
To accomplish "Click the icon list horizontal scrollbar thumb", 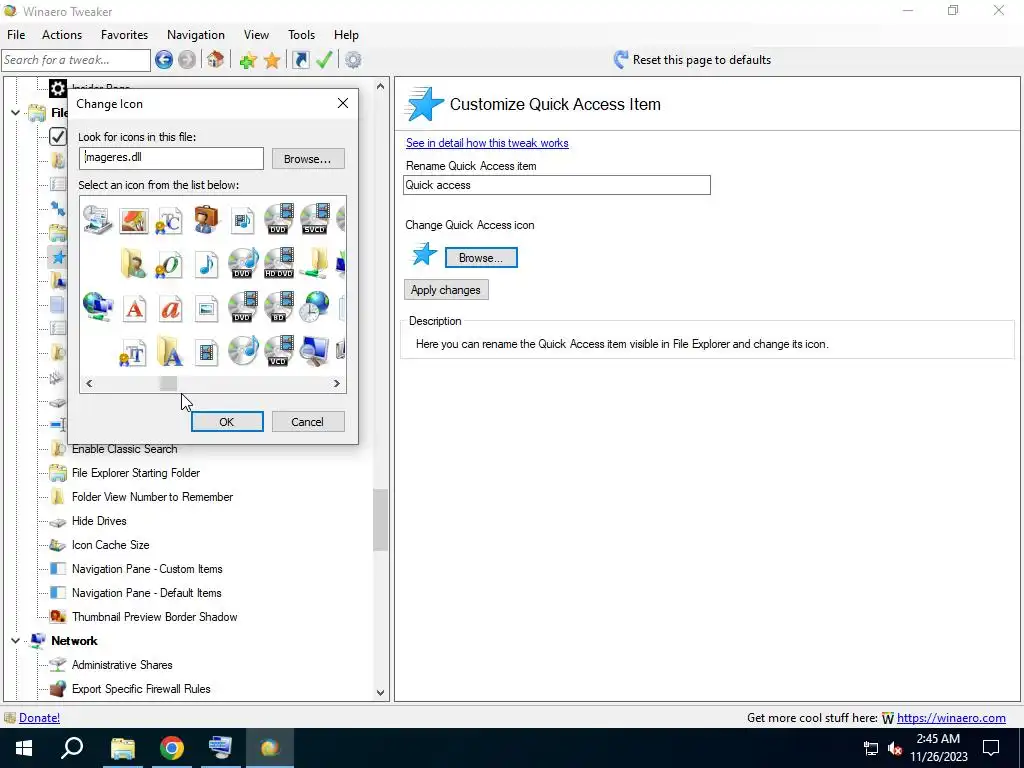I will [168, 383].
